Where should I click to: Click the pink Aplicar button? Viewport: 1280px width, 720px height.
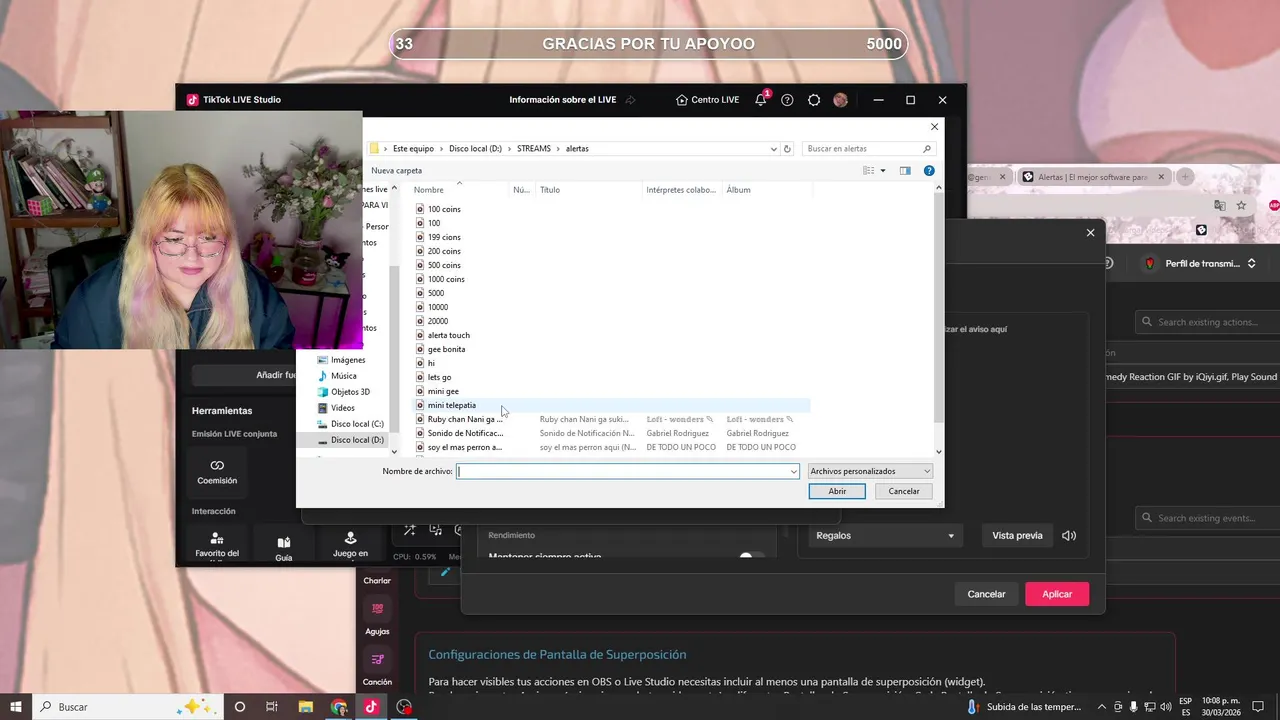[1057, 594]
